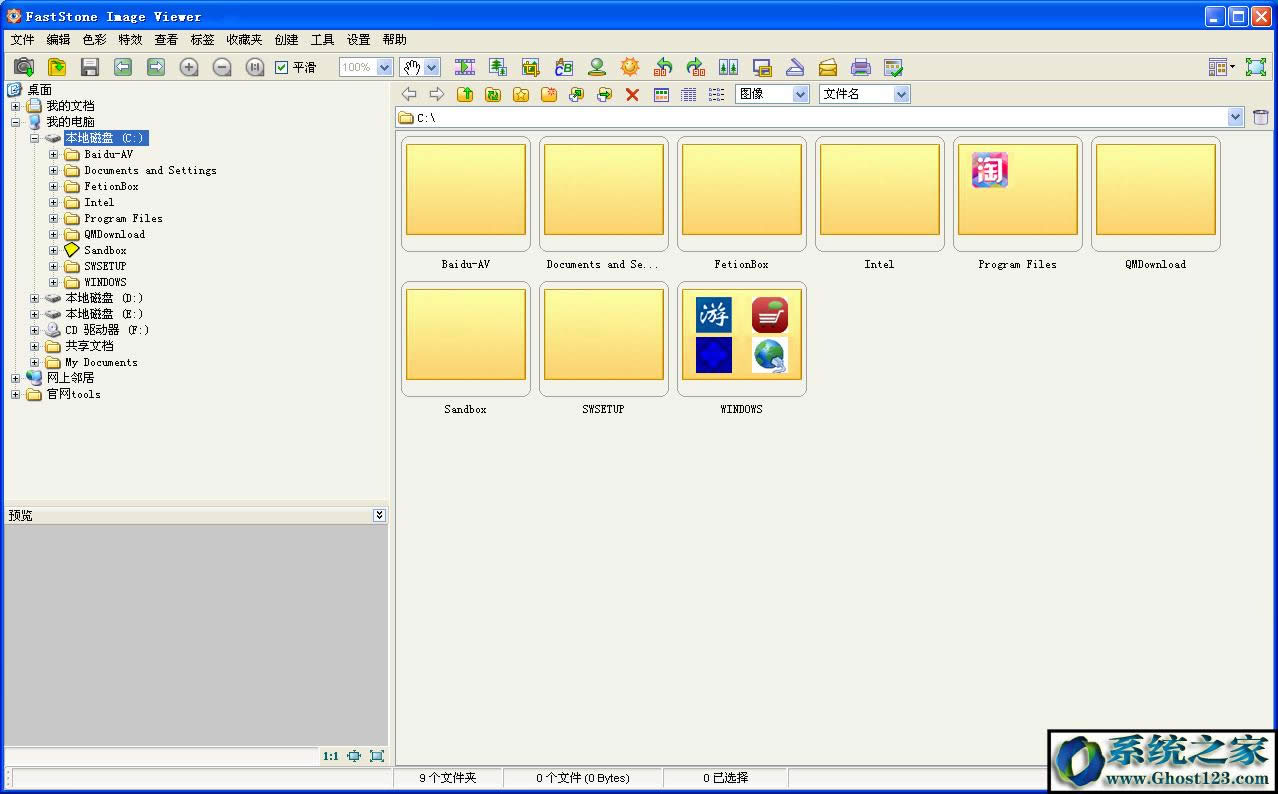Start the slideshow from the toolbar

465,67
